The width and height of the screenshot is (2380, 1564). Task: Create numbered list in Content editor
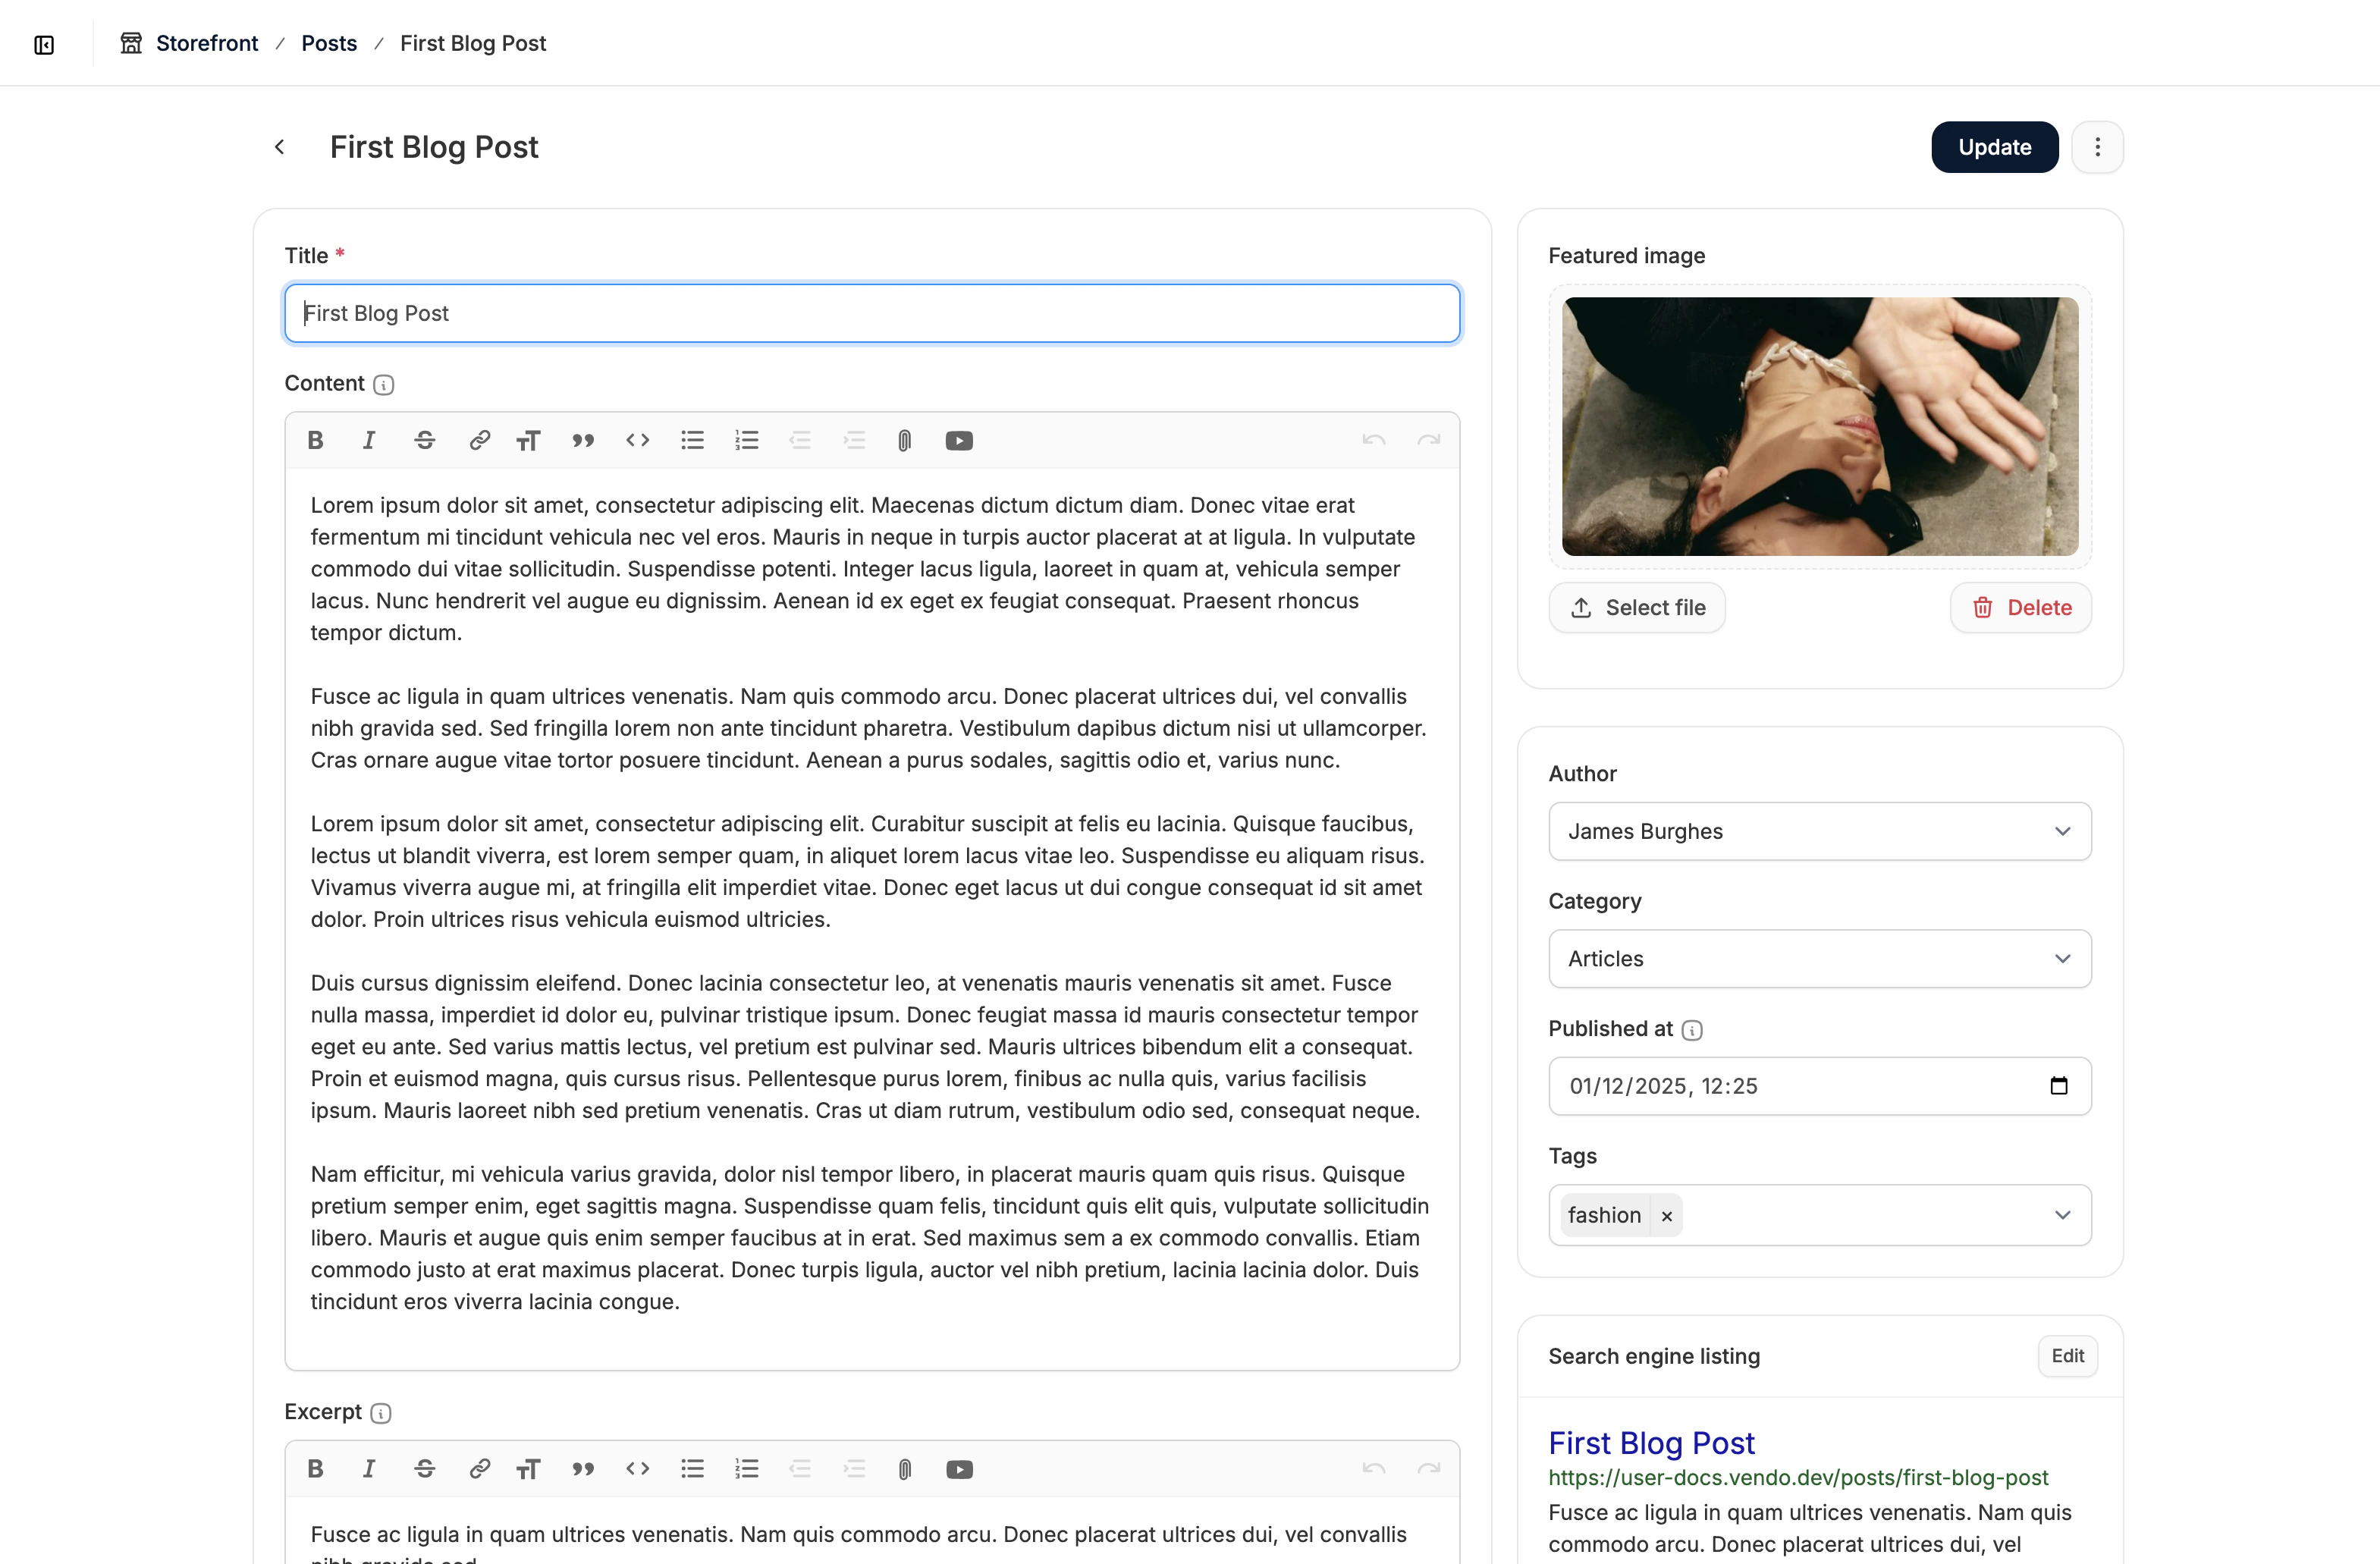point(746,440)
